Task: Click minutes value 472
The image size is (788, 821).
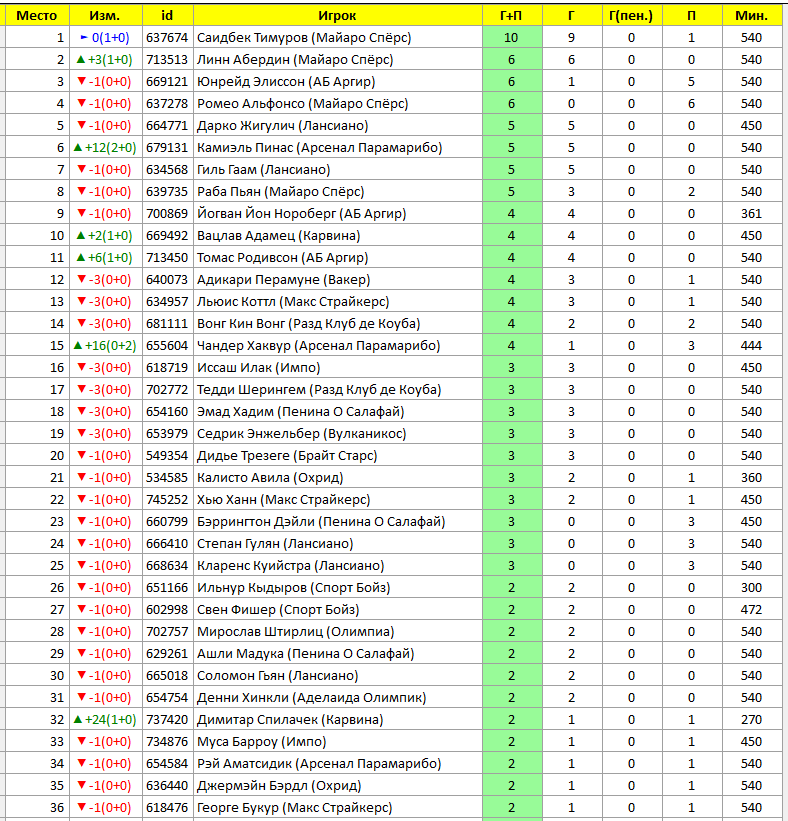Action: [752, 609]
